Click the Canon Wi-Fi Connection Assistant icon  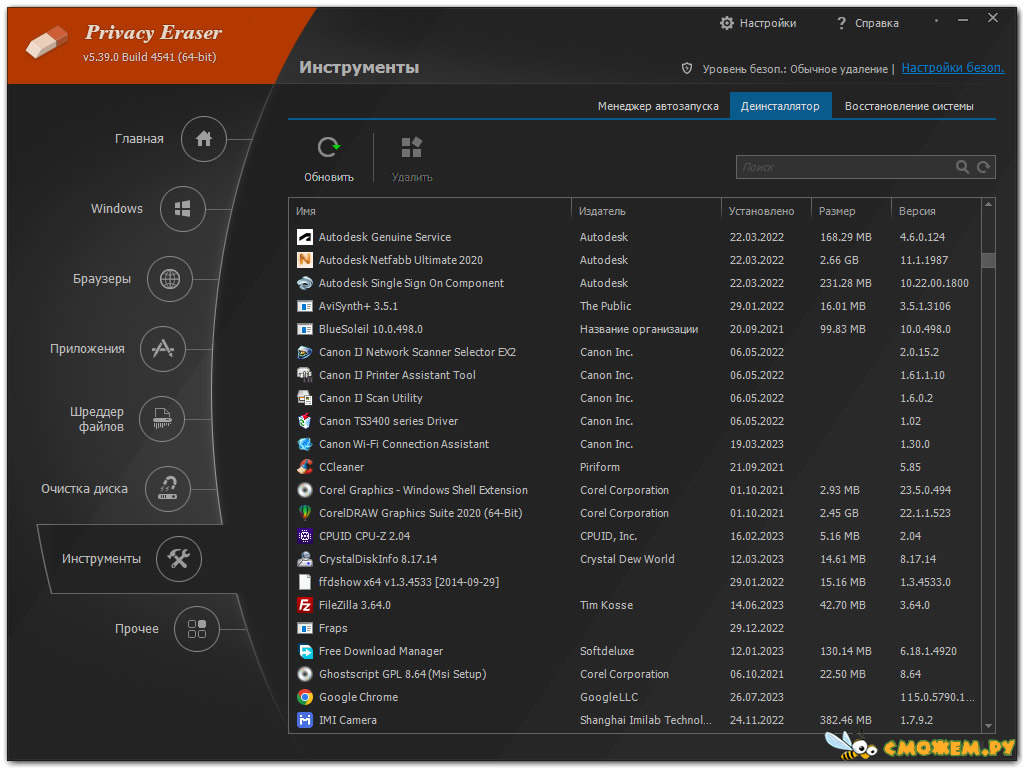click(x=305, y=444)
